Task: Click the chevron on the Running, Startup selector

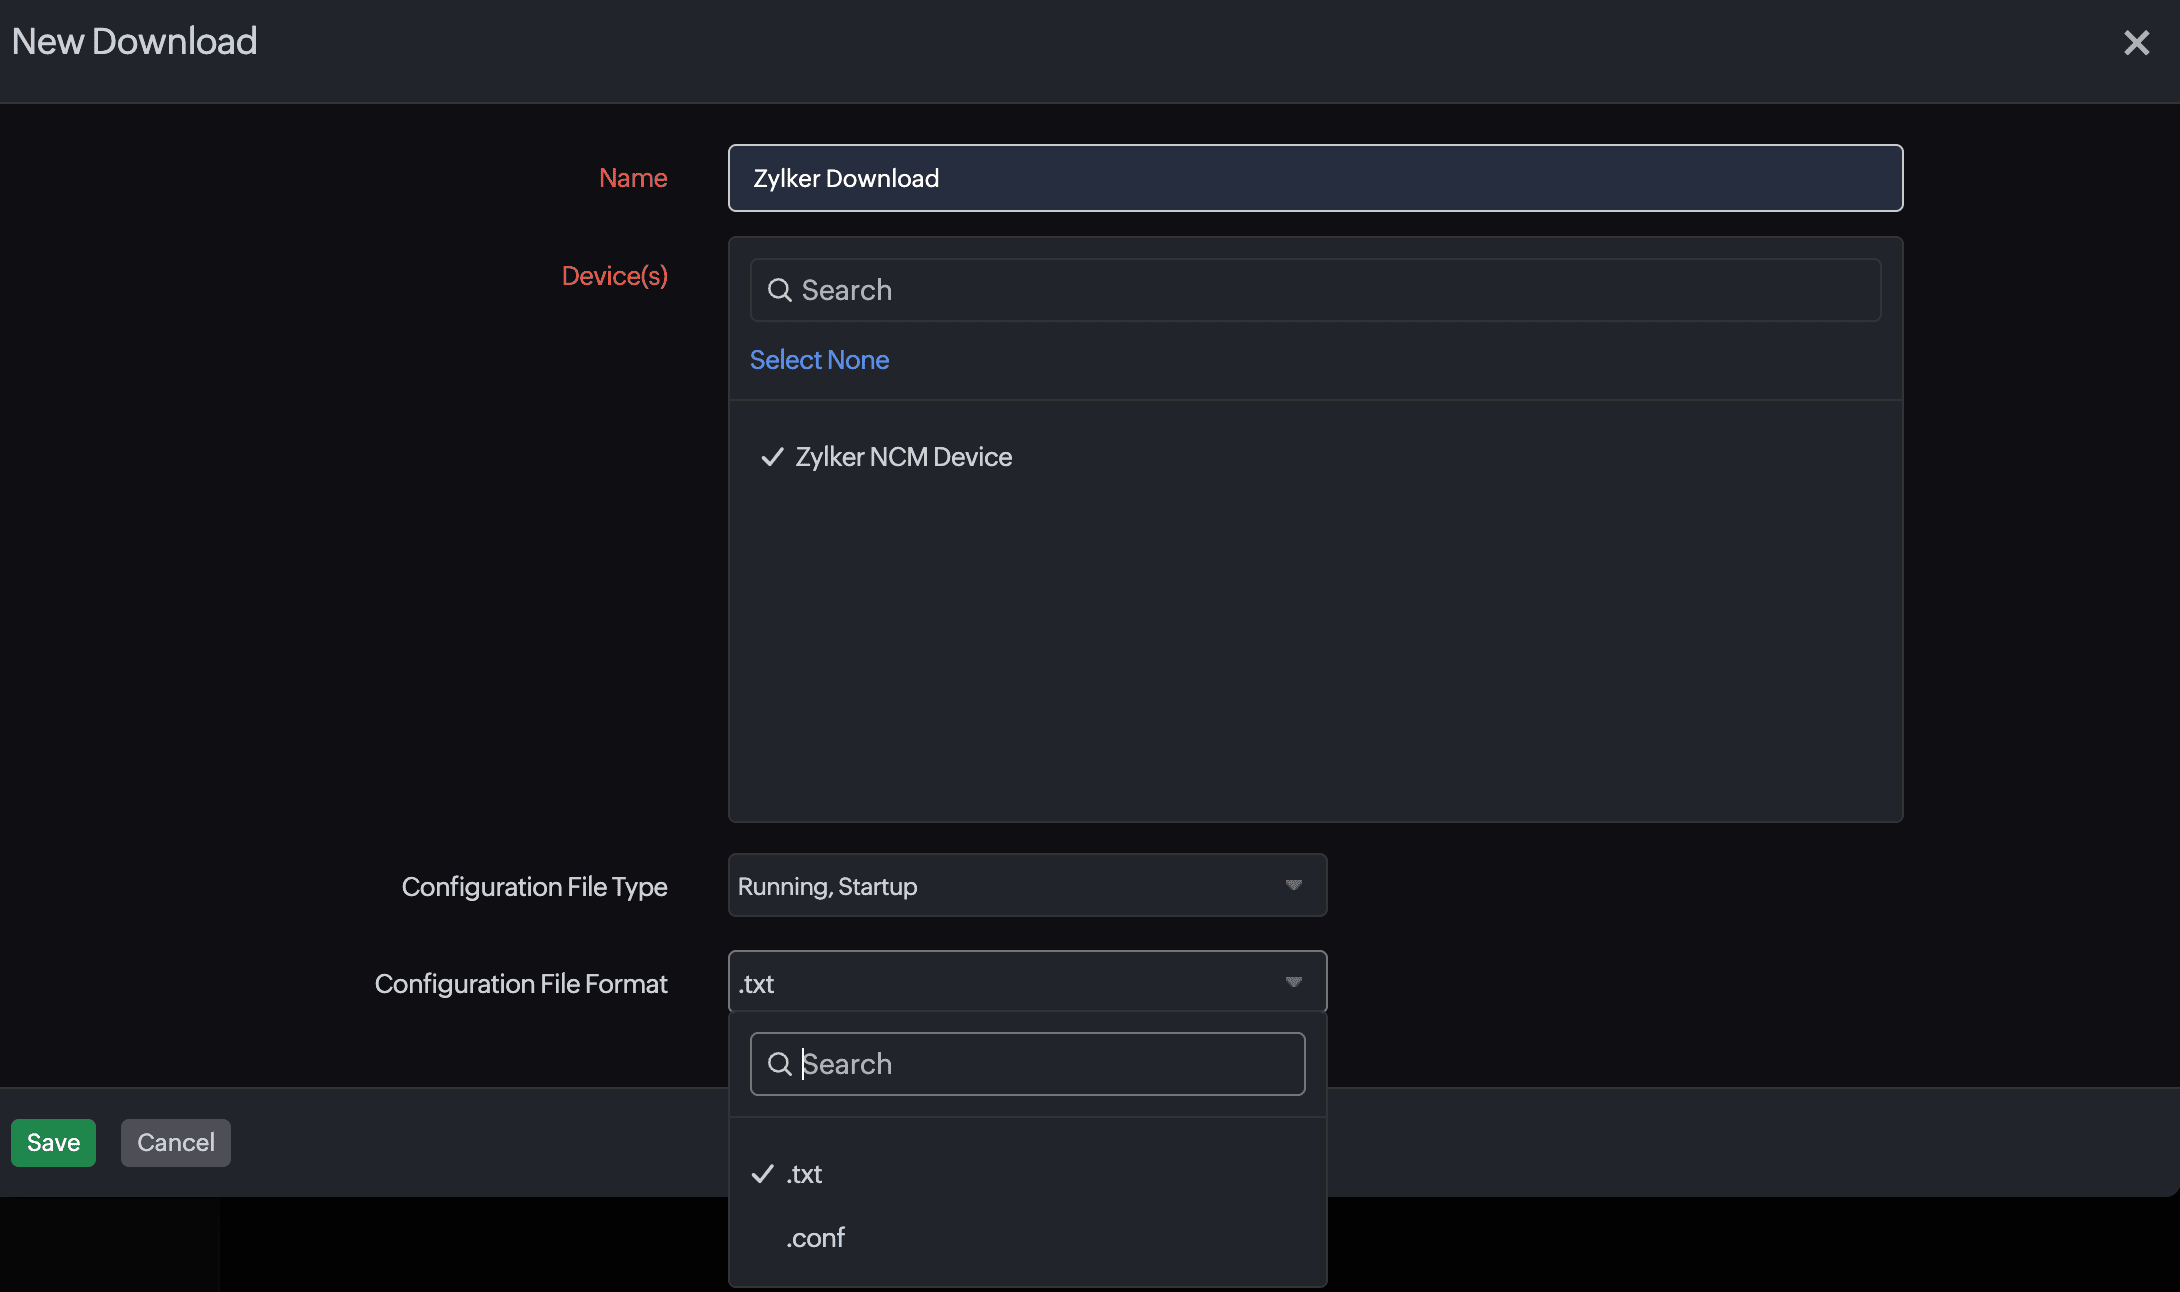Action: [1292, 886]
